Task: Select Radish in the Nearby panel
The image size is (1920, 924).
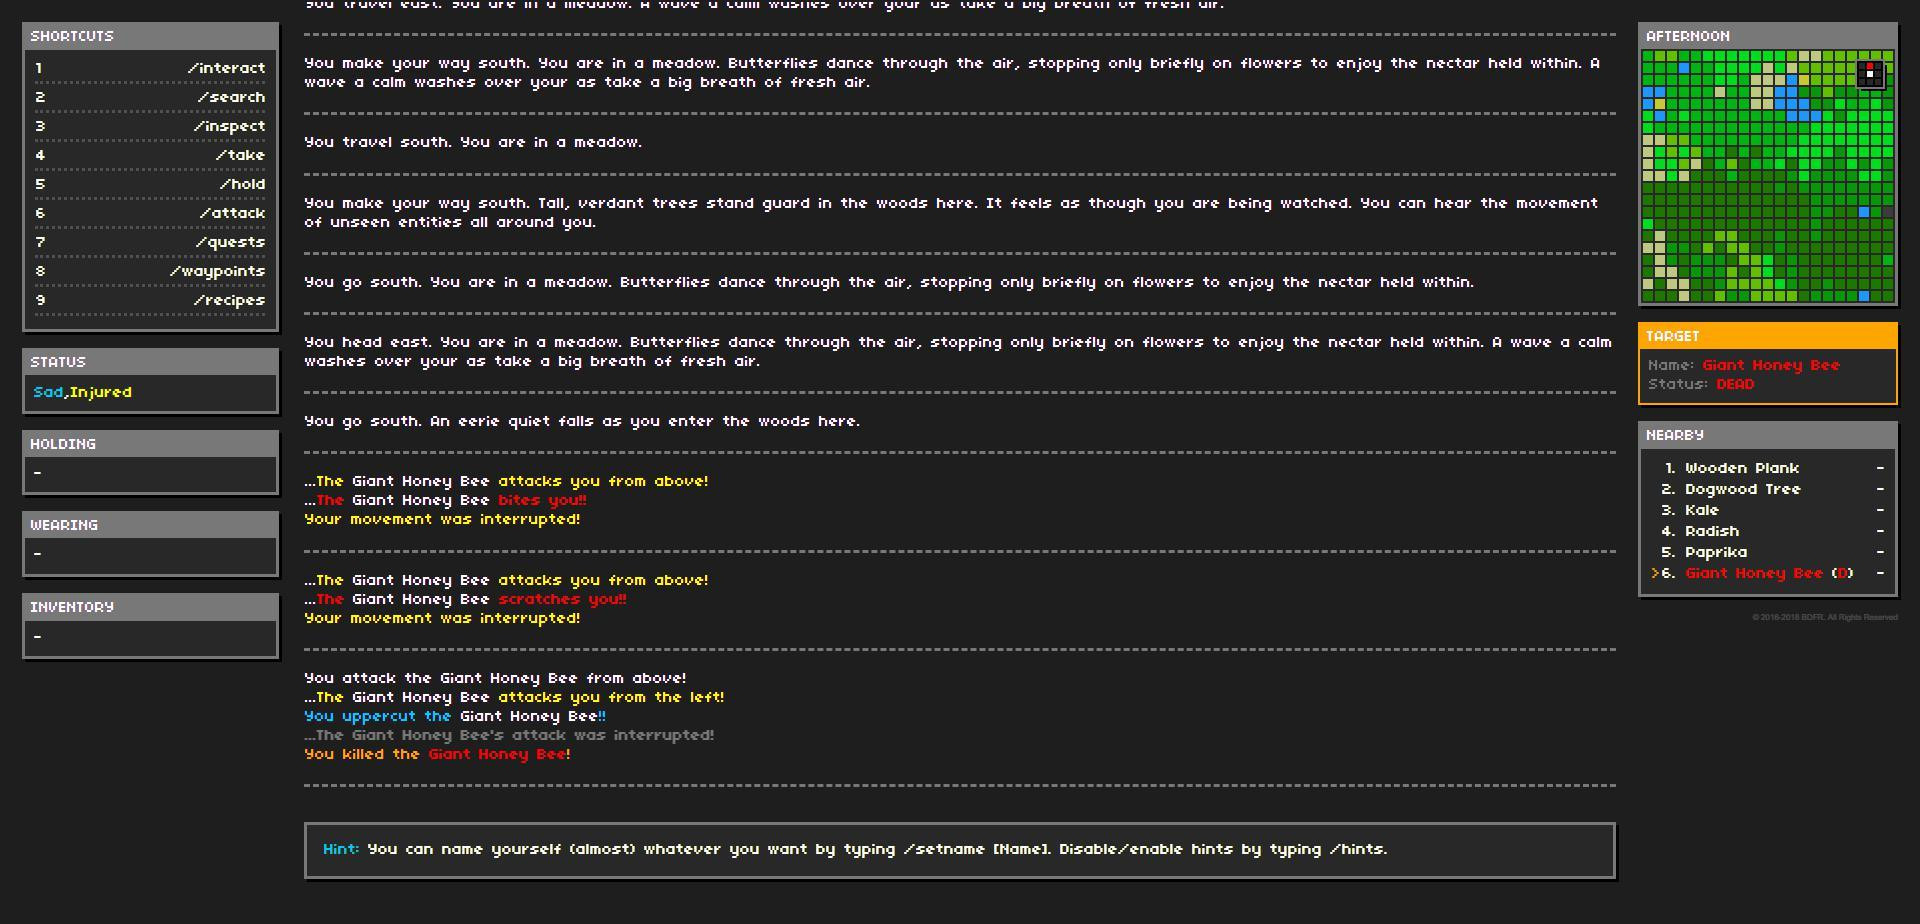Action: click(x=1767, y=531)
